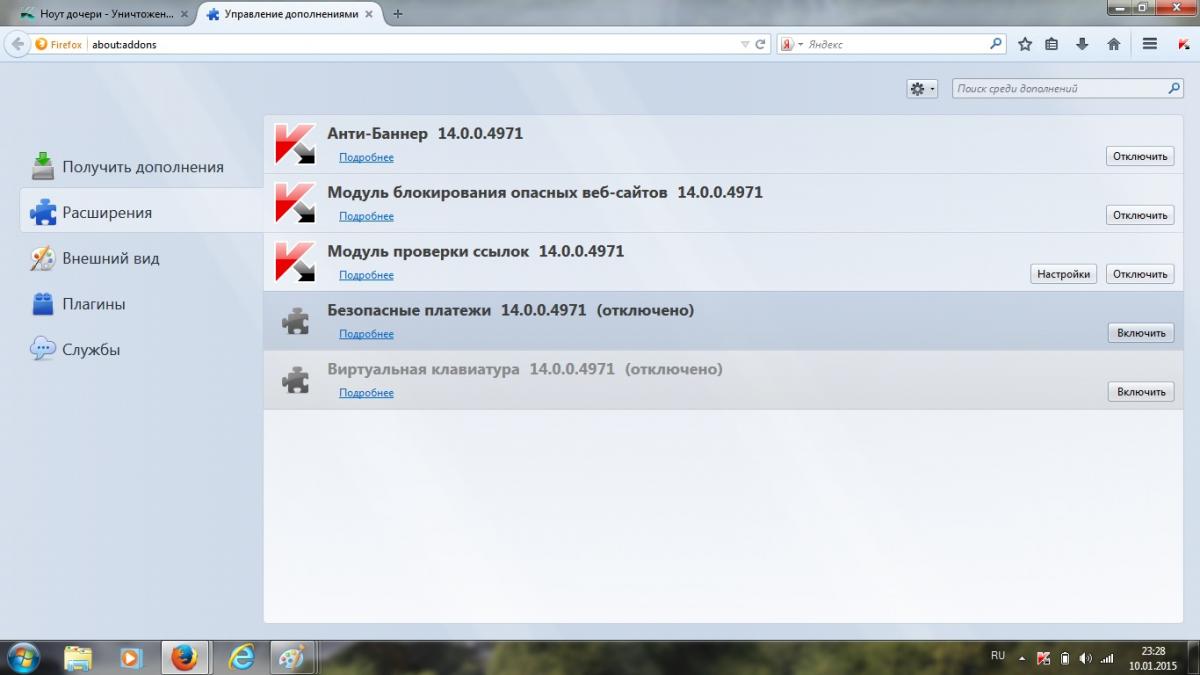Click the magnifier in the add-ons search field

[1175, 88]
